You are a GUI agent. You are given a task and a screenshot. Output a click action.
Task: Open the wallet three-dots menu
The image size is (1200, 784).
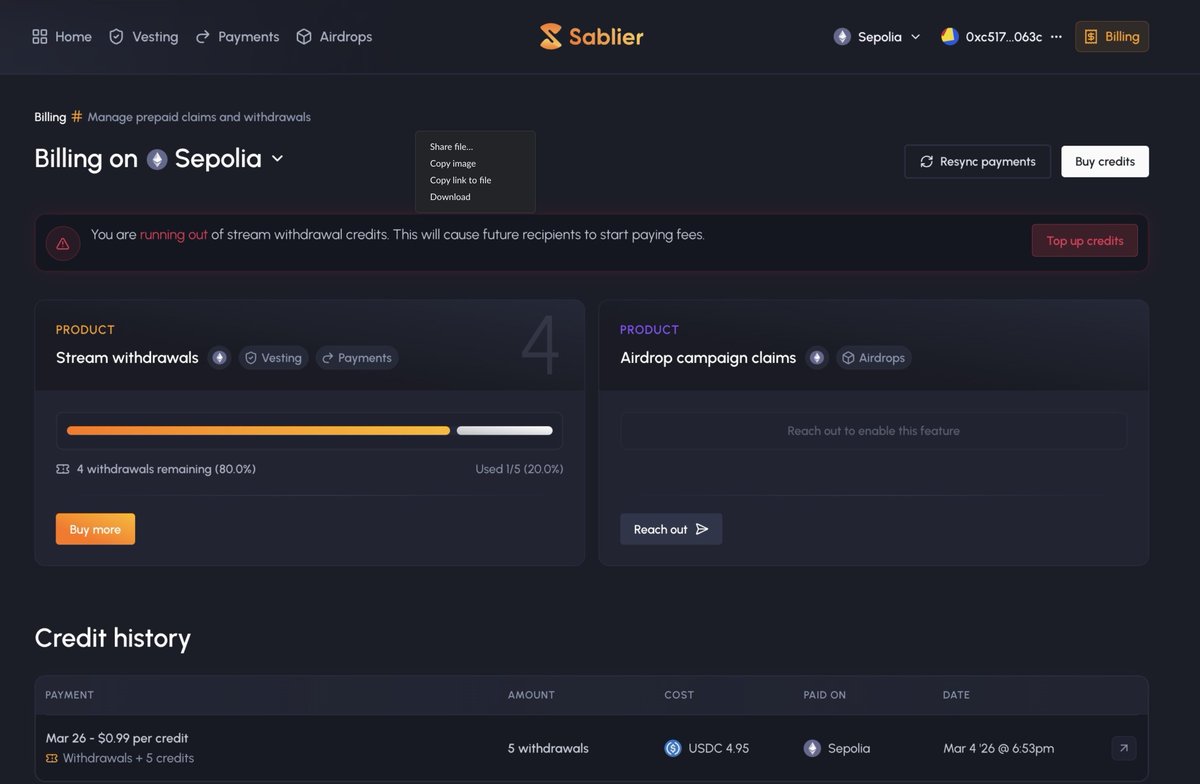click(1056, 37)
